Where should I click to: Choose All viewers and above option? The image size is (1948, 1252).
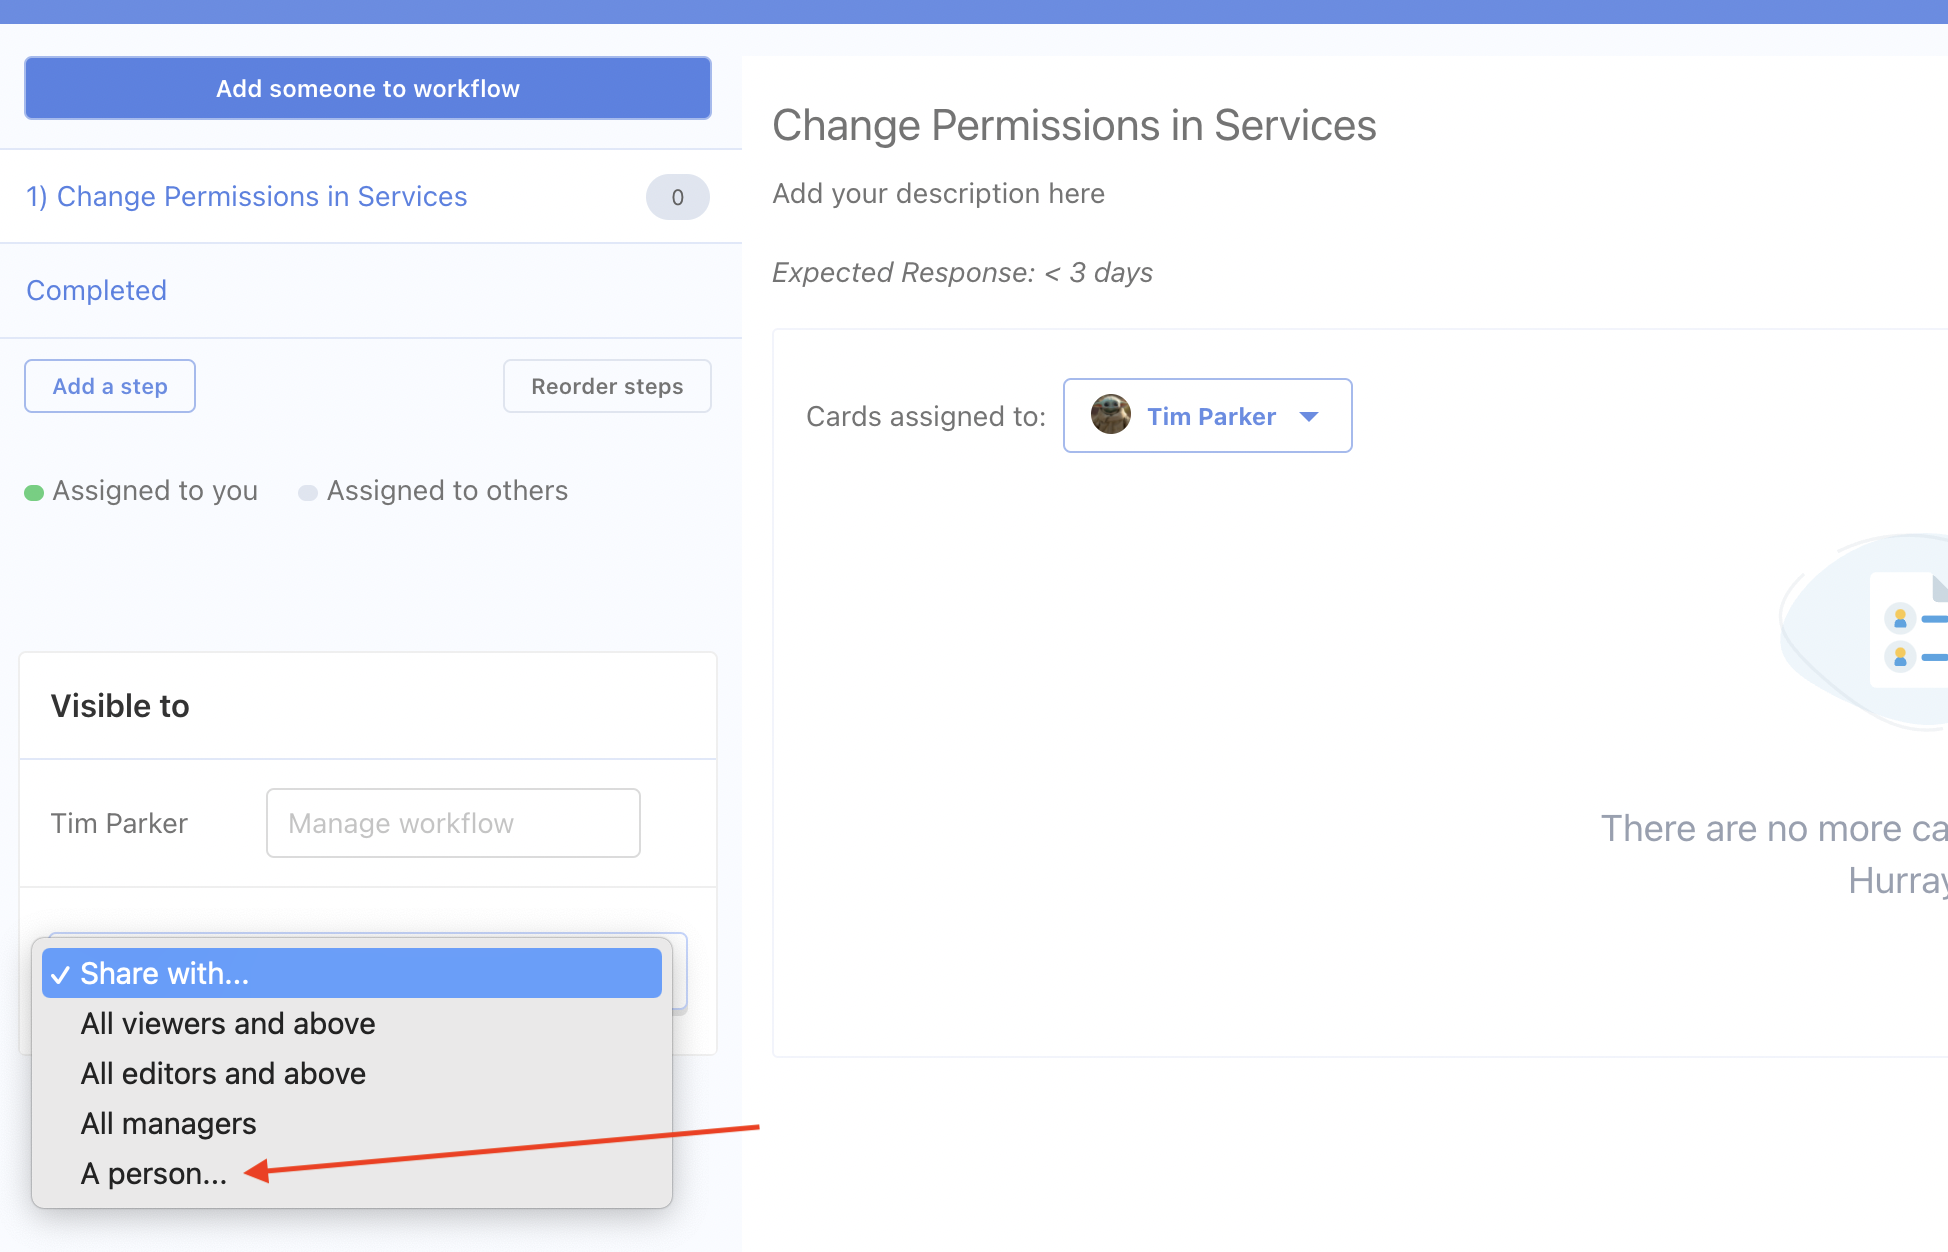pos(227,1023)
